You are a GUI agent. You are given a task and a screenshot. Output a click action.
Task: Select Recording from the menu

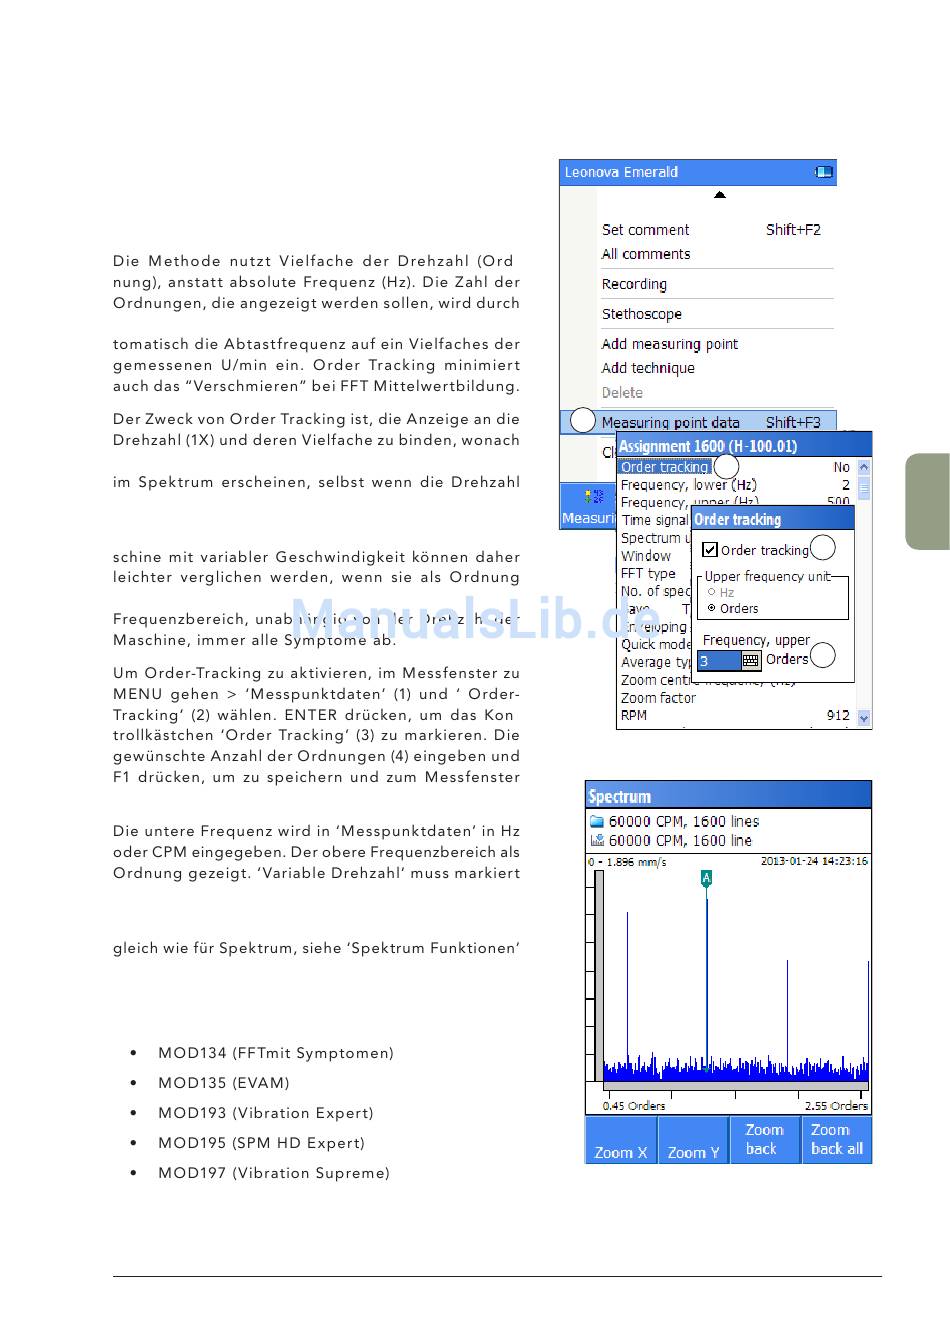(x=634, y=284)
